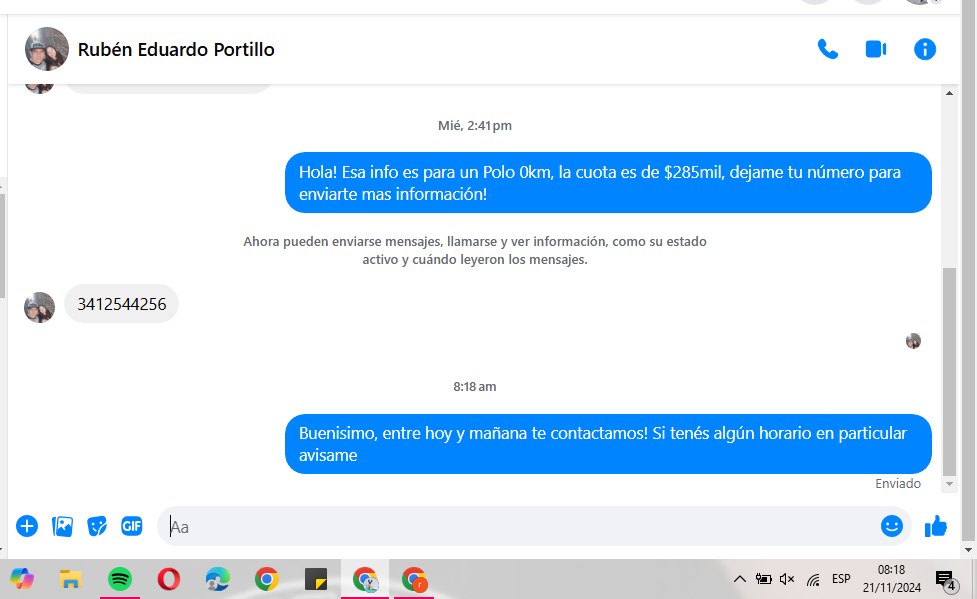The image size is (977, 599).
Task: Open File Explorer from taskbar
Action: tap(70, 579)
